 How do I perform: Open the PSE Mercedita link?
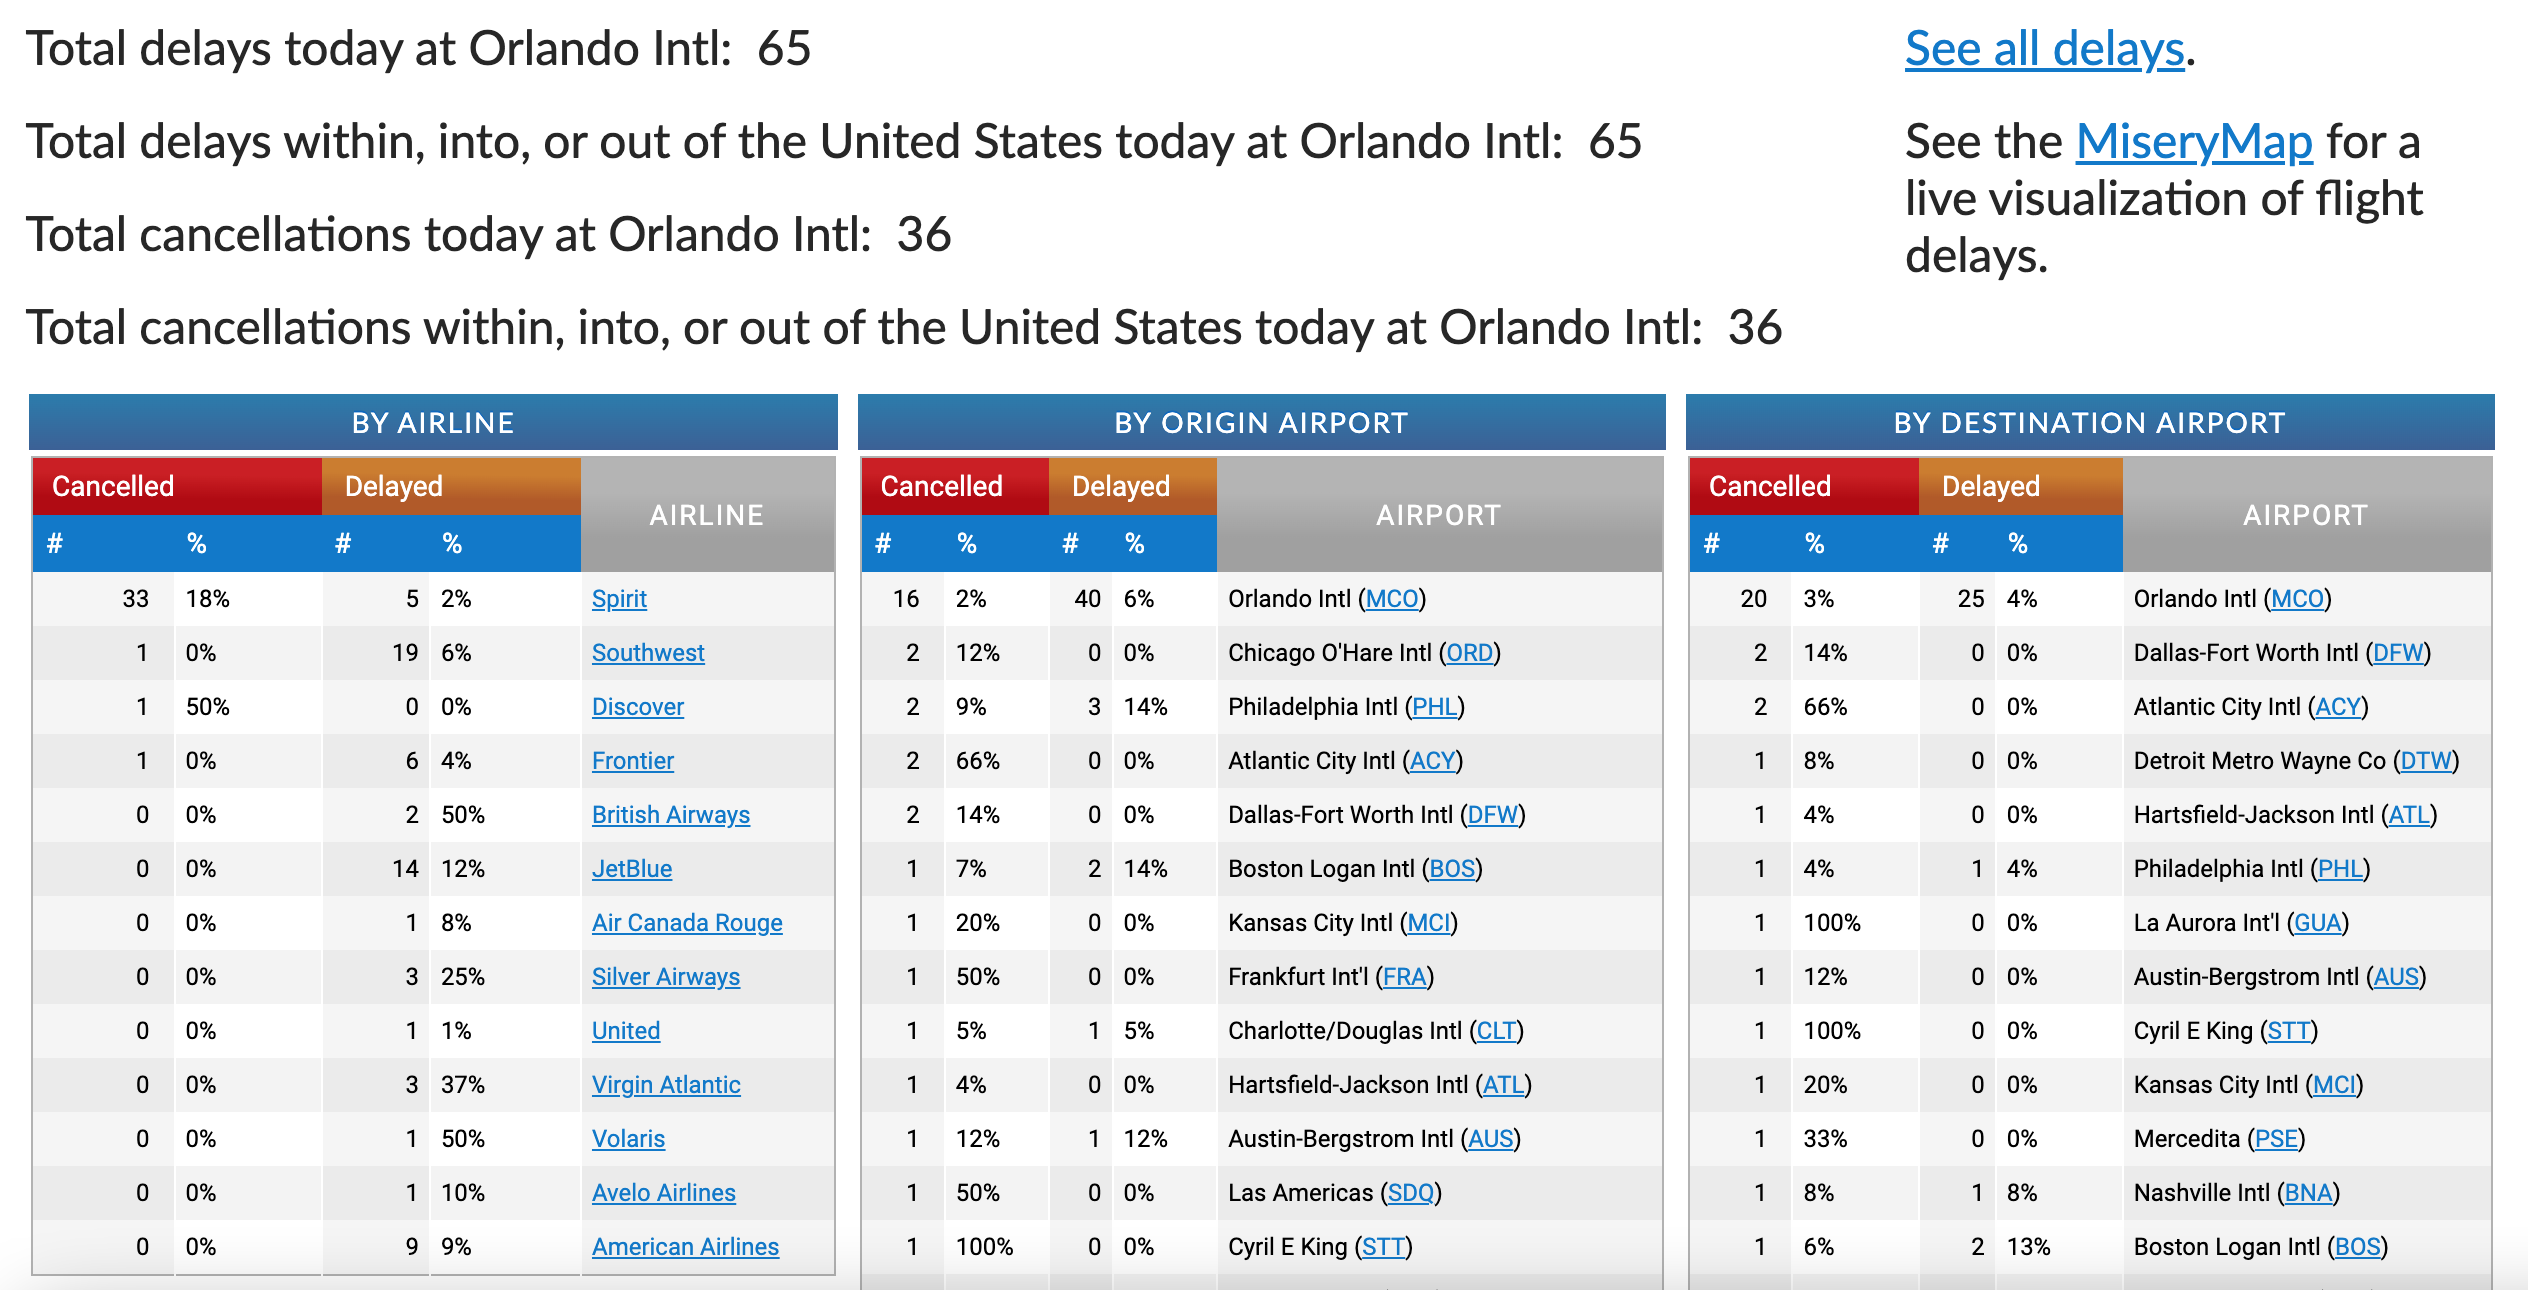click(x=2276, y=1139)
